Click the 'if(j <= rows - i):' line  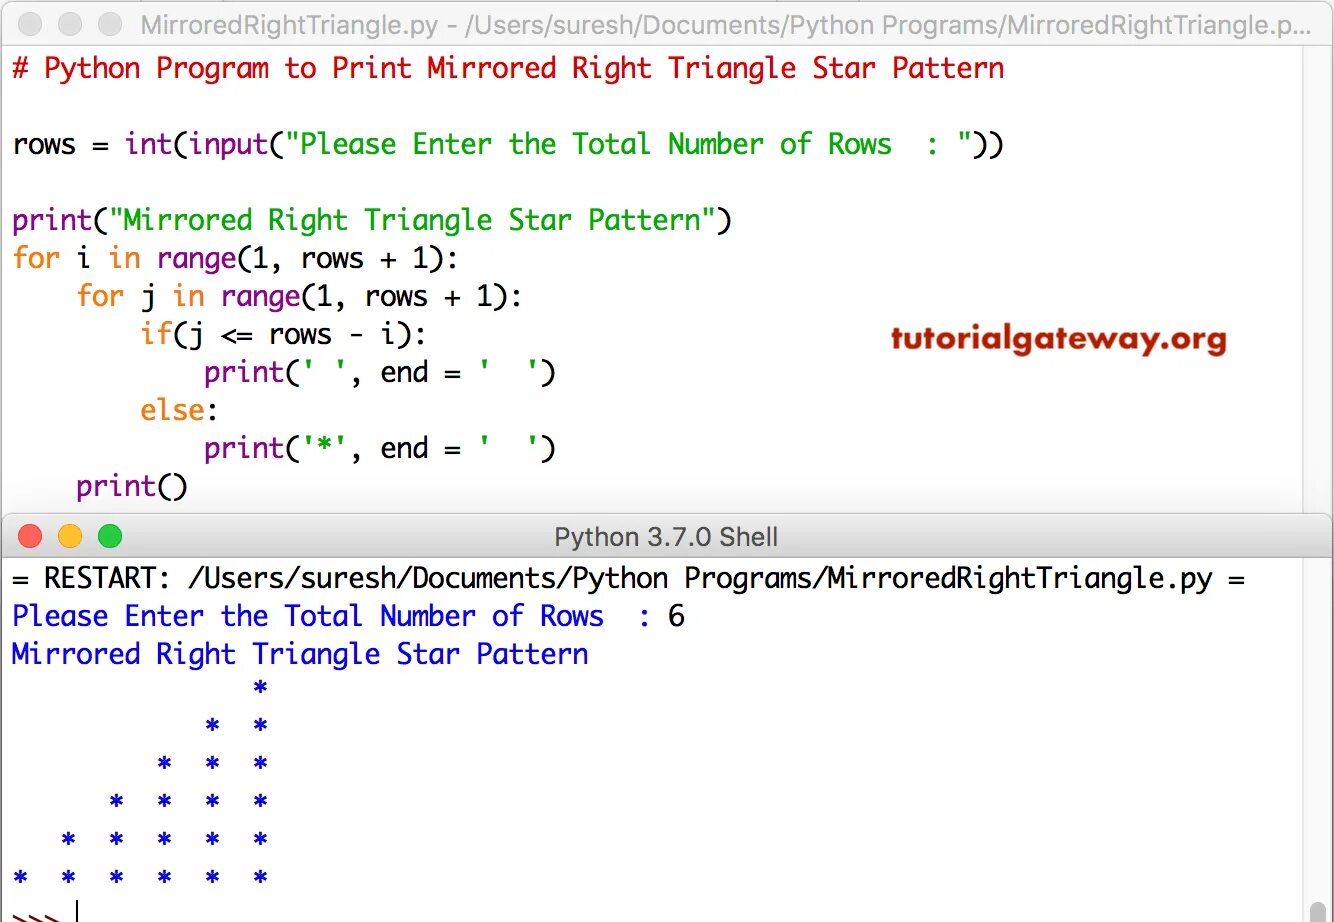click(x=283, y=334)
